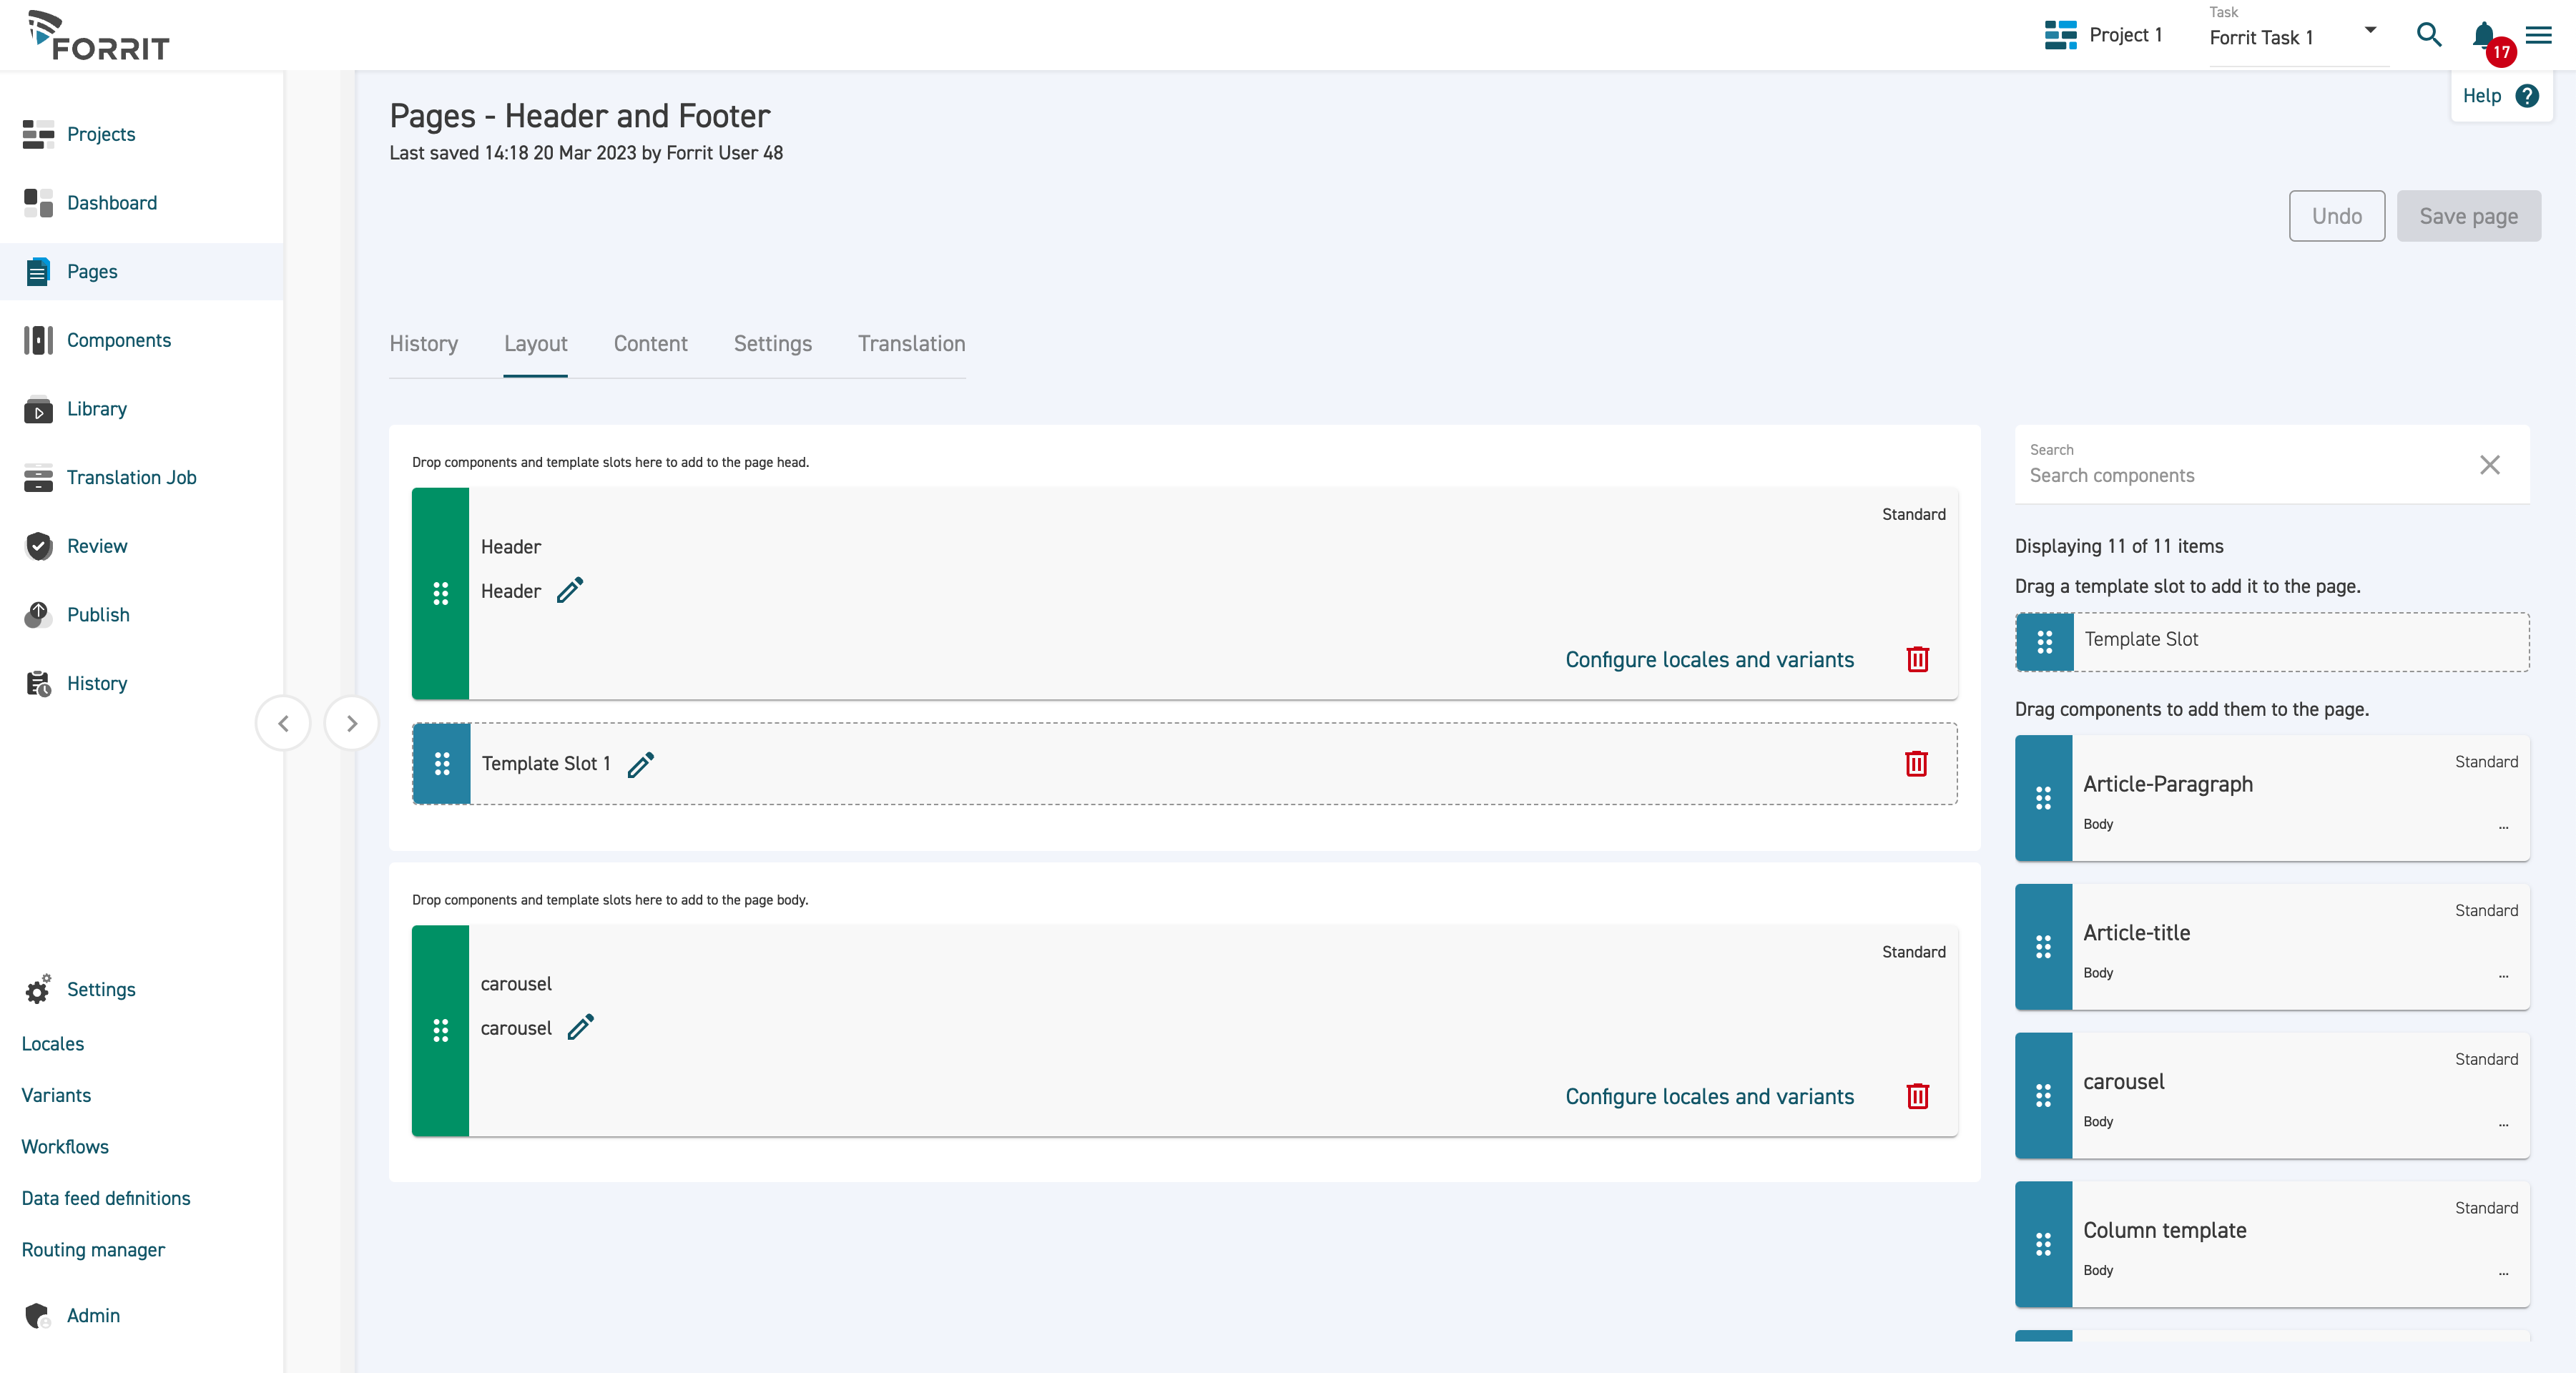Edit the Header component name pencil

[x=570, y=591]
